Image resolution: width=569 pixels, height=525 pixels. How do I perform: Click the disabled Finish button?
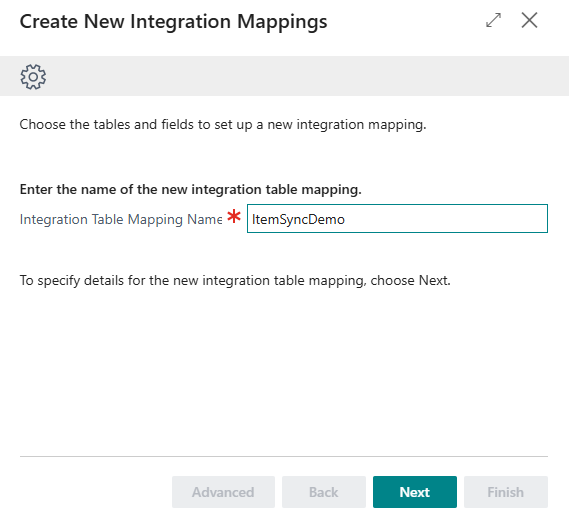tap(505, 492)
